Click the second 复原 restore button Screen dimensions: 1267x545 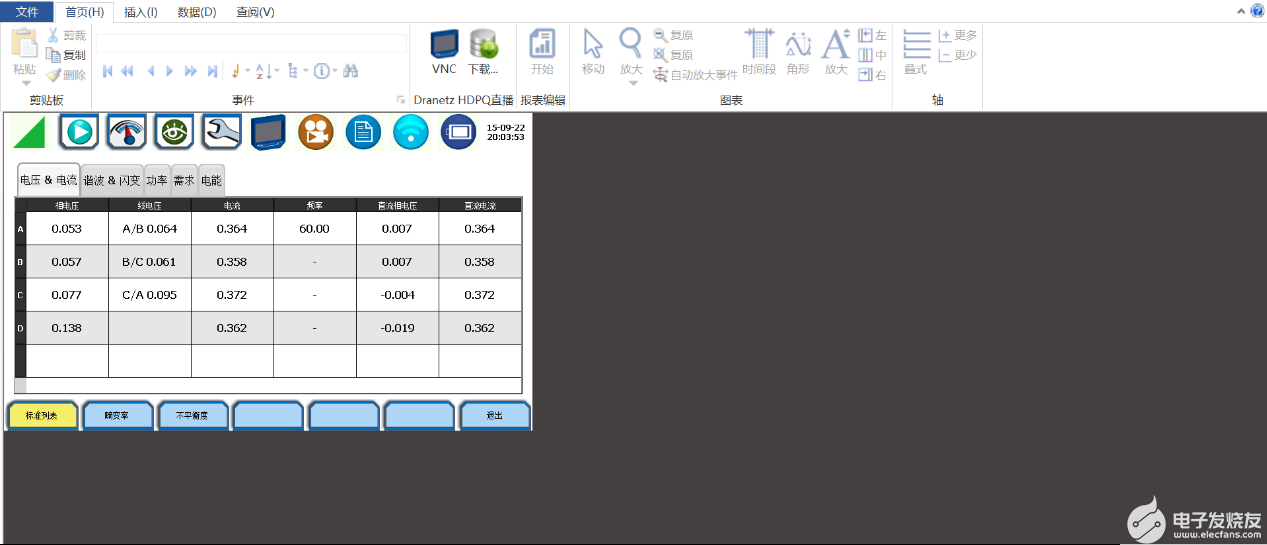pos(673,55)
